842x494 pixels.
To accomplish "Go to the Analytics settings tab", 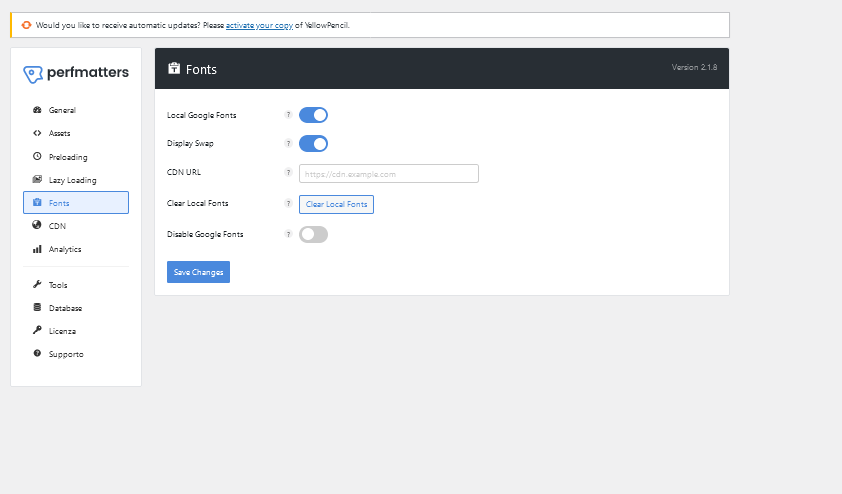I will point(76,249).
